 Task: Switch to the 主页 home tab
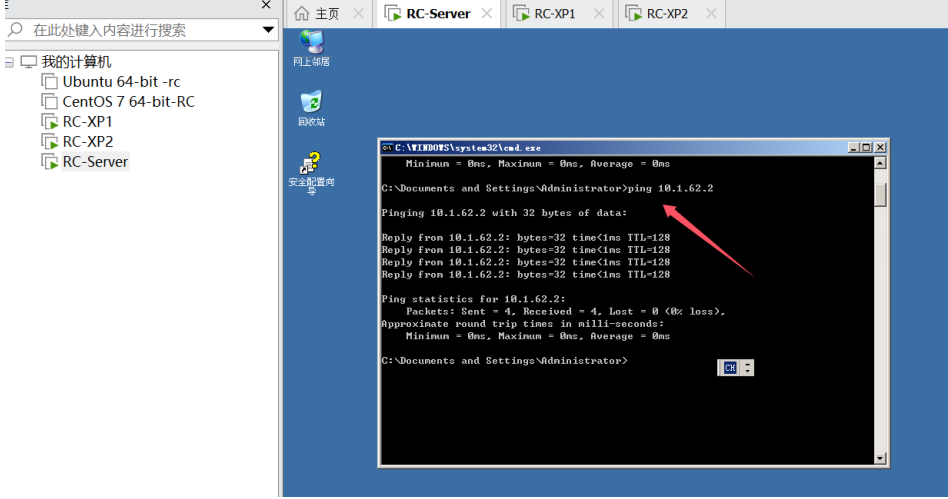click(327, 13)
